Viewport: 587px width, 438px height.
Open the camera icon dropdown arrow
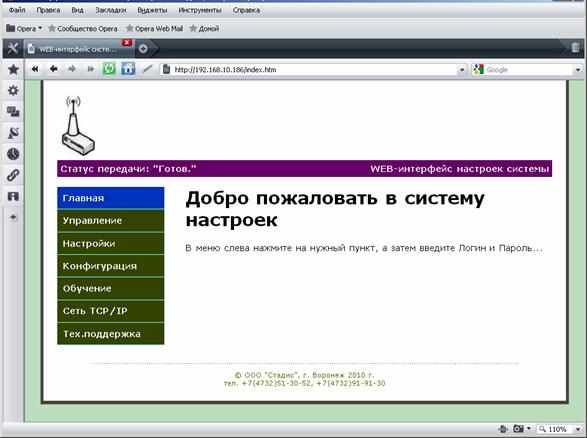pyautogui.click(x=529, y=428)
